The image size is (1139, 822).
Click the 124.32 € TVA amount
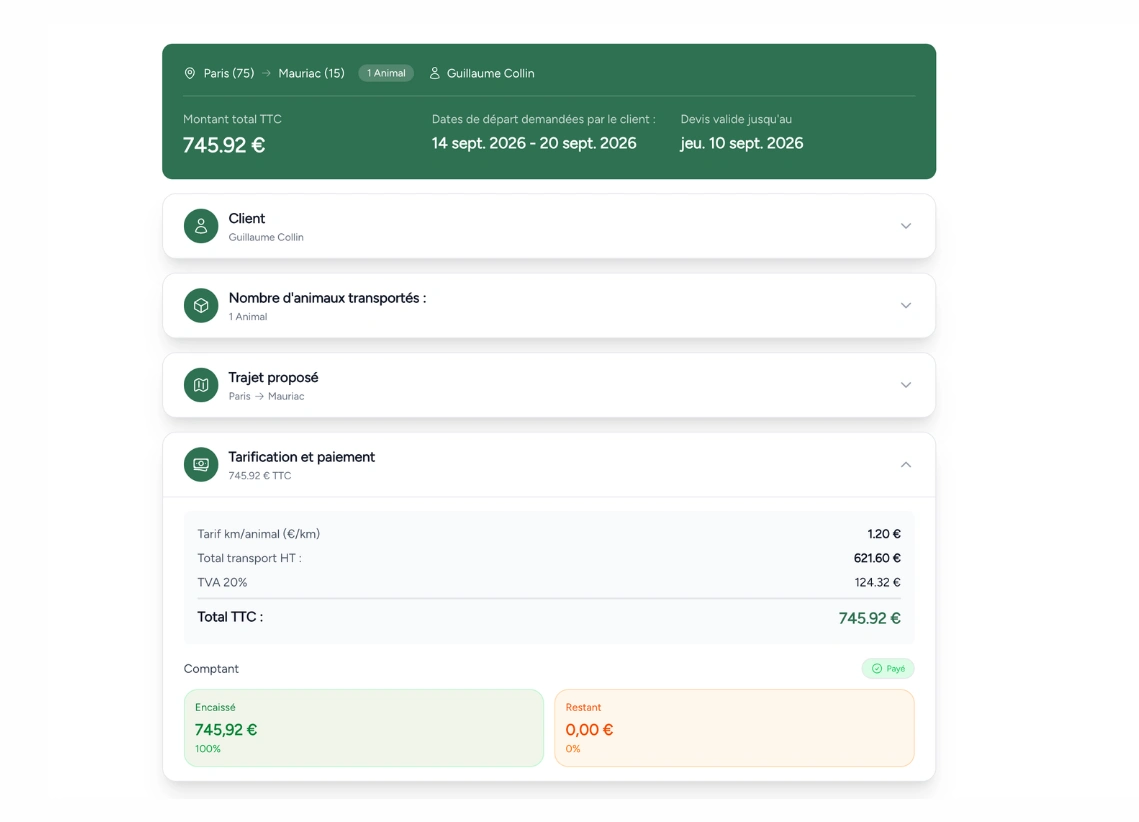[x=877, y=582]
